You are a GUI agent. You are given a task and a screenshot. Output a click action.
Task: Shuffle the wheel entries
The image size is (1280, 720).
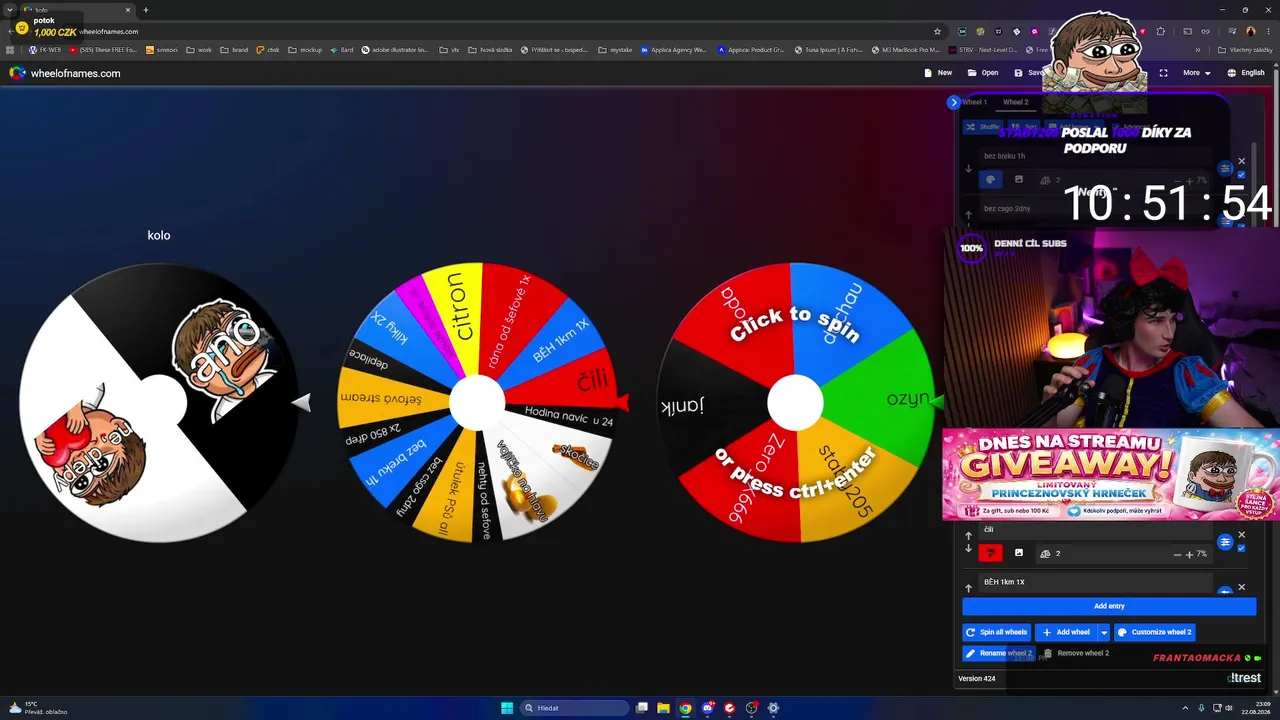tap(981, 127)
